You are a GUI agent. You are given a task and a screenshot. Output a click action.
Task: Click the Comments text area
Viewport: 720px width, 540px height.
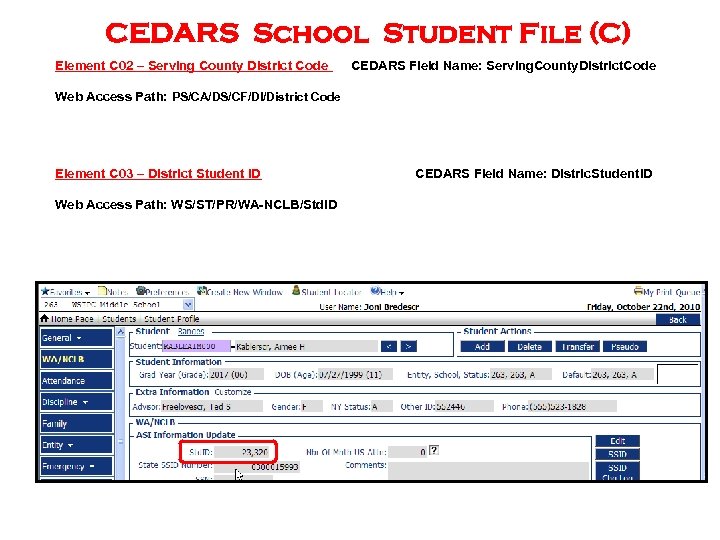[489, 471]
